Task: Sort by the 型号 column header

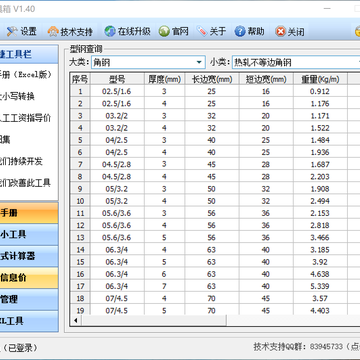Action: 117,79
